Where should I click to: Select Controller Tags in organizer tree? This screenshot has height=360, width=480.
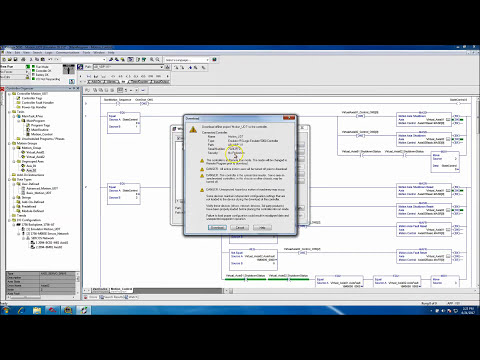[32, 98]
